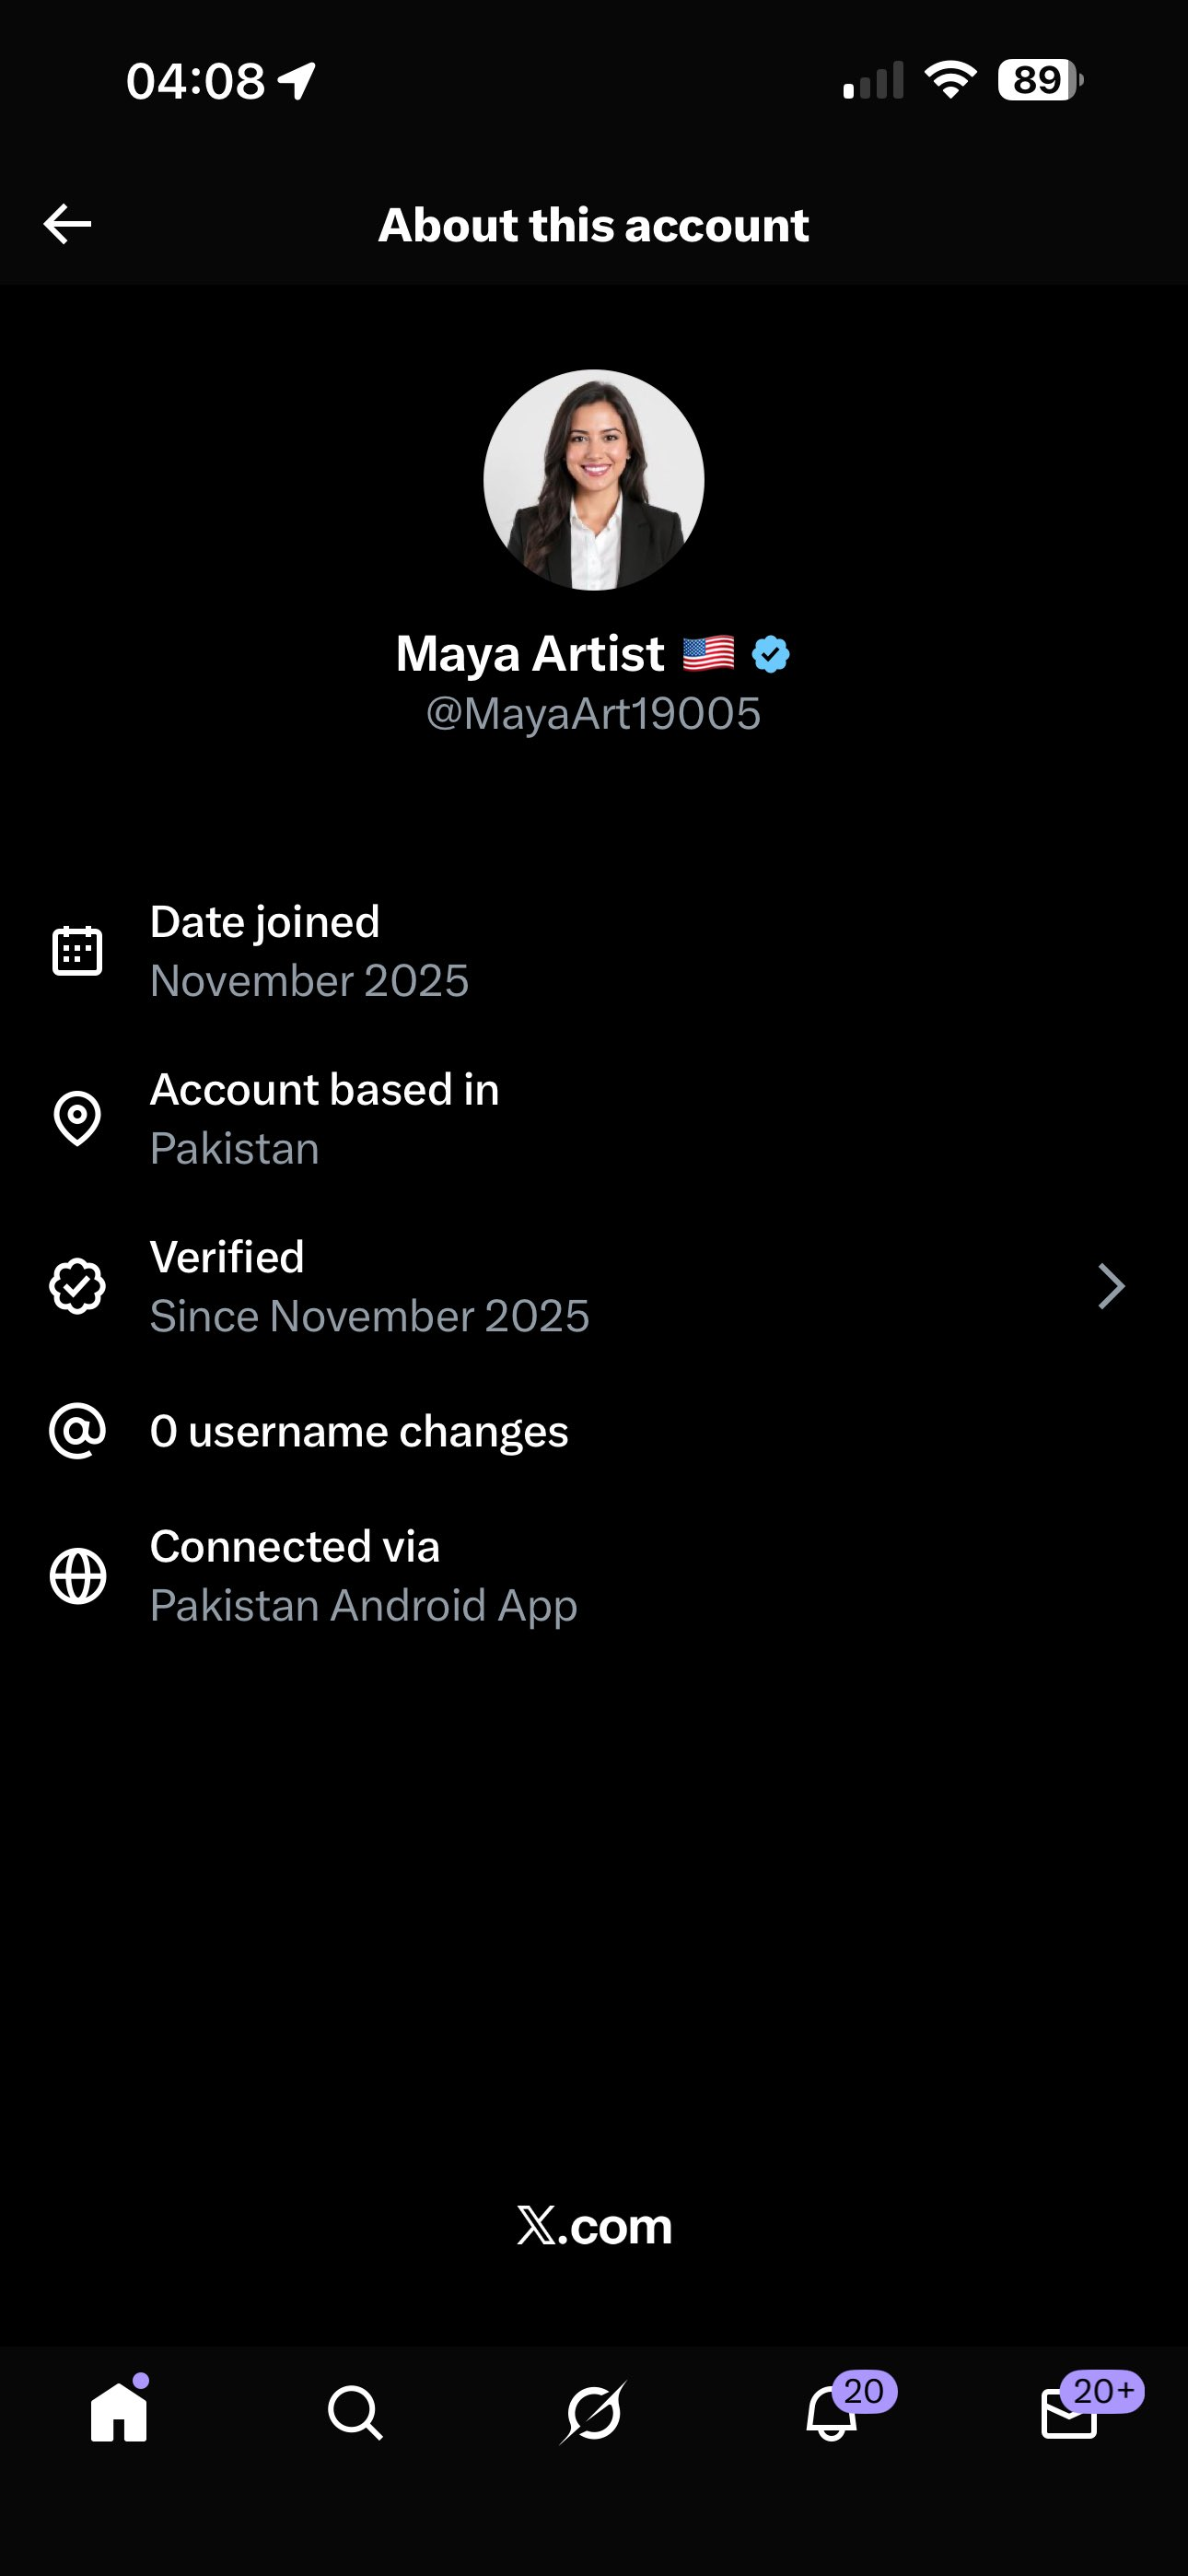Viewport: 1188px width, 2576px height.
Task: Tap the at-sign username icon
Action: [77, 1431]
